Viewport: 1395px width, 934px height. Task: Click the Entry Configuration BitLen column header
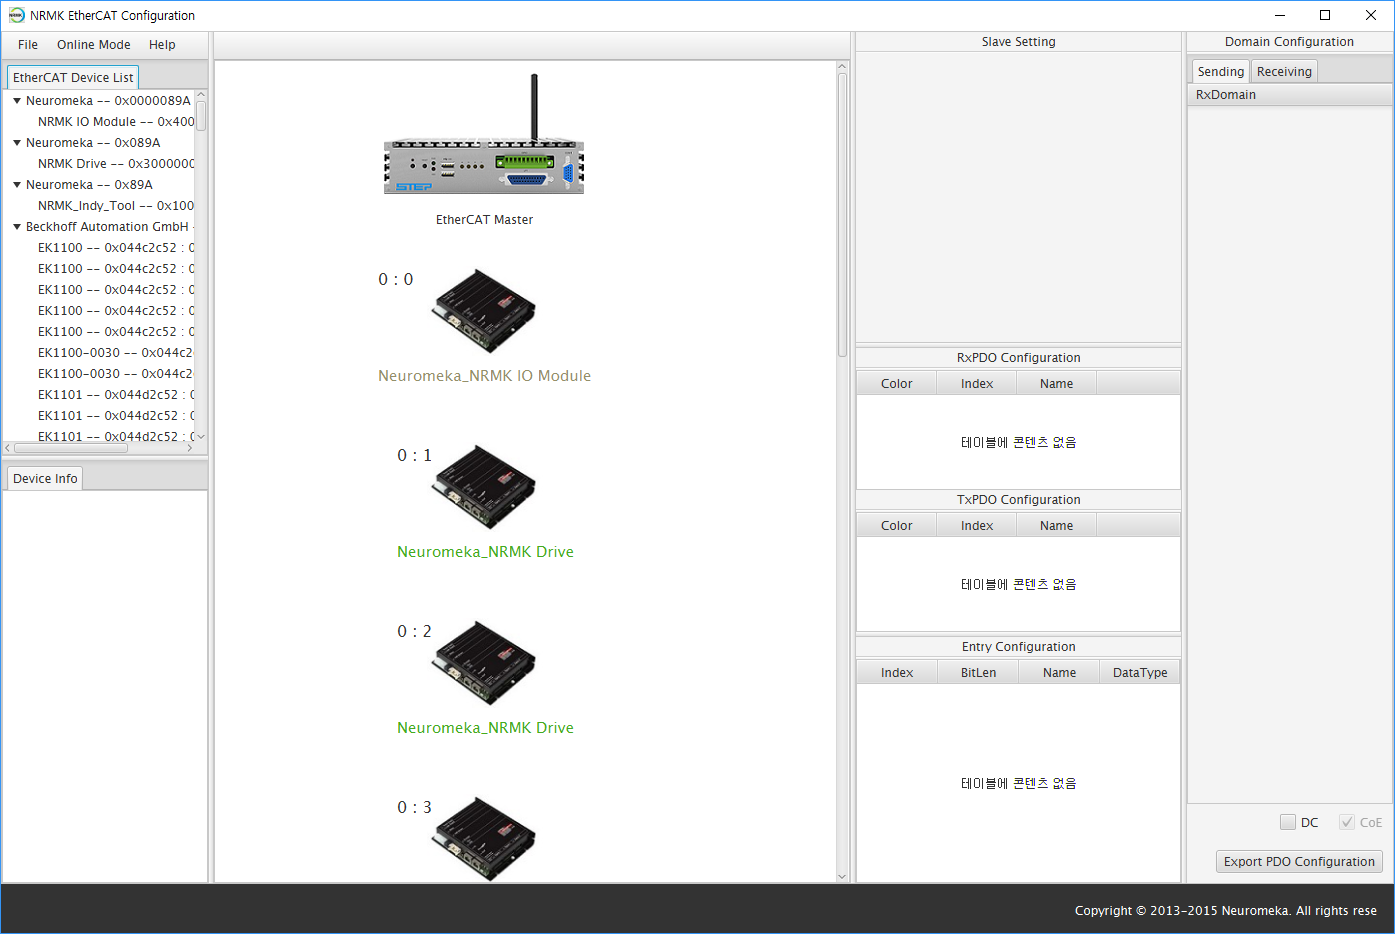click(978, 672)
